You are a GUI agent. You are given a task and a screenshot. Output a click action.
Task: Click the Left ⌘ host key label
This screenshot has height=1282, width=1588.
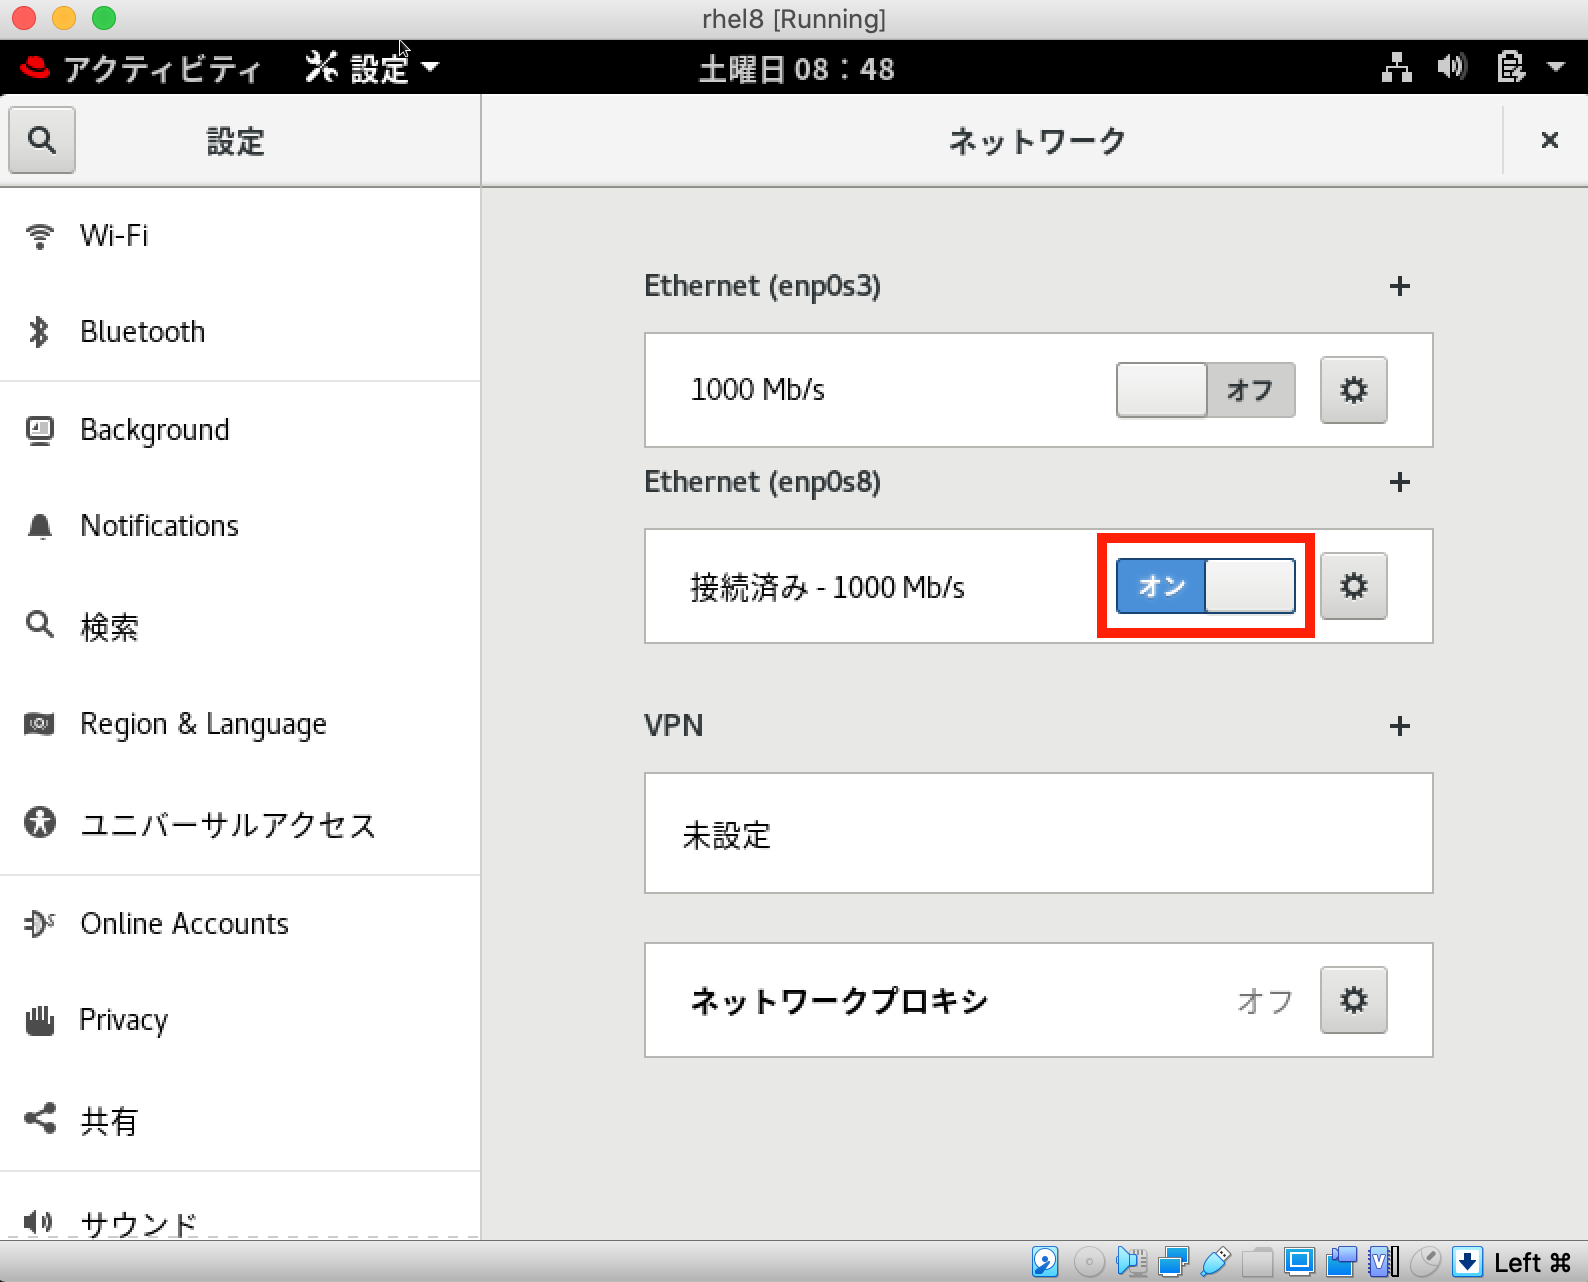[x=1532, y=1263]
